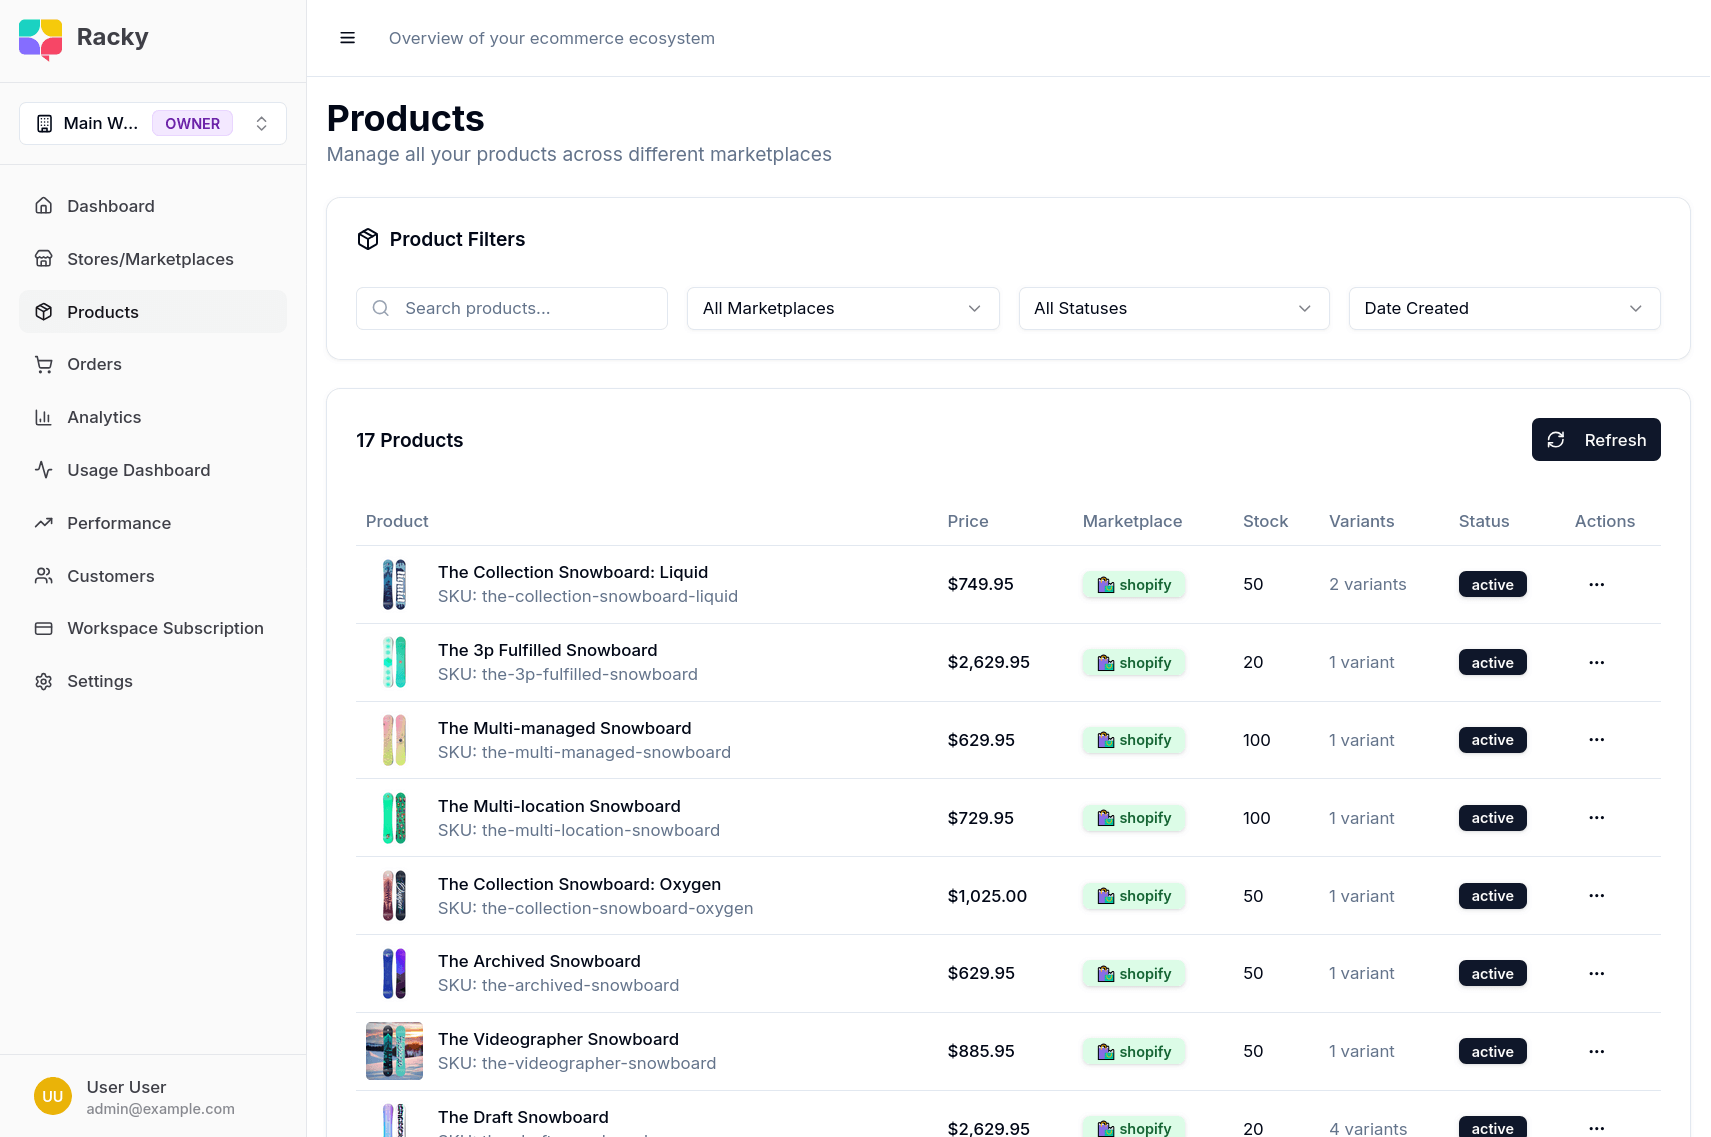Open the Customers page from sidebar
1711x1137 pixels.
coord(110,576)
